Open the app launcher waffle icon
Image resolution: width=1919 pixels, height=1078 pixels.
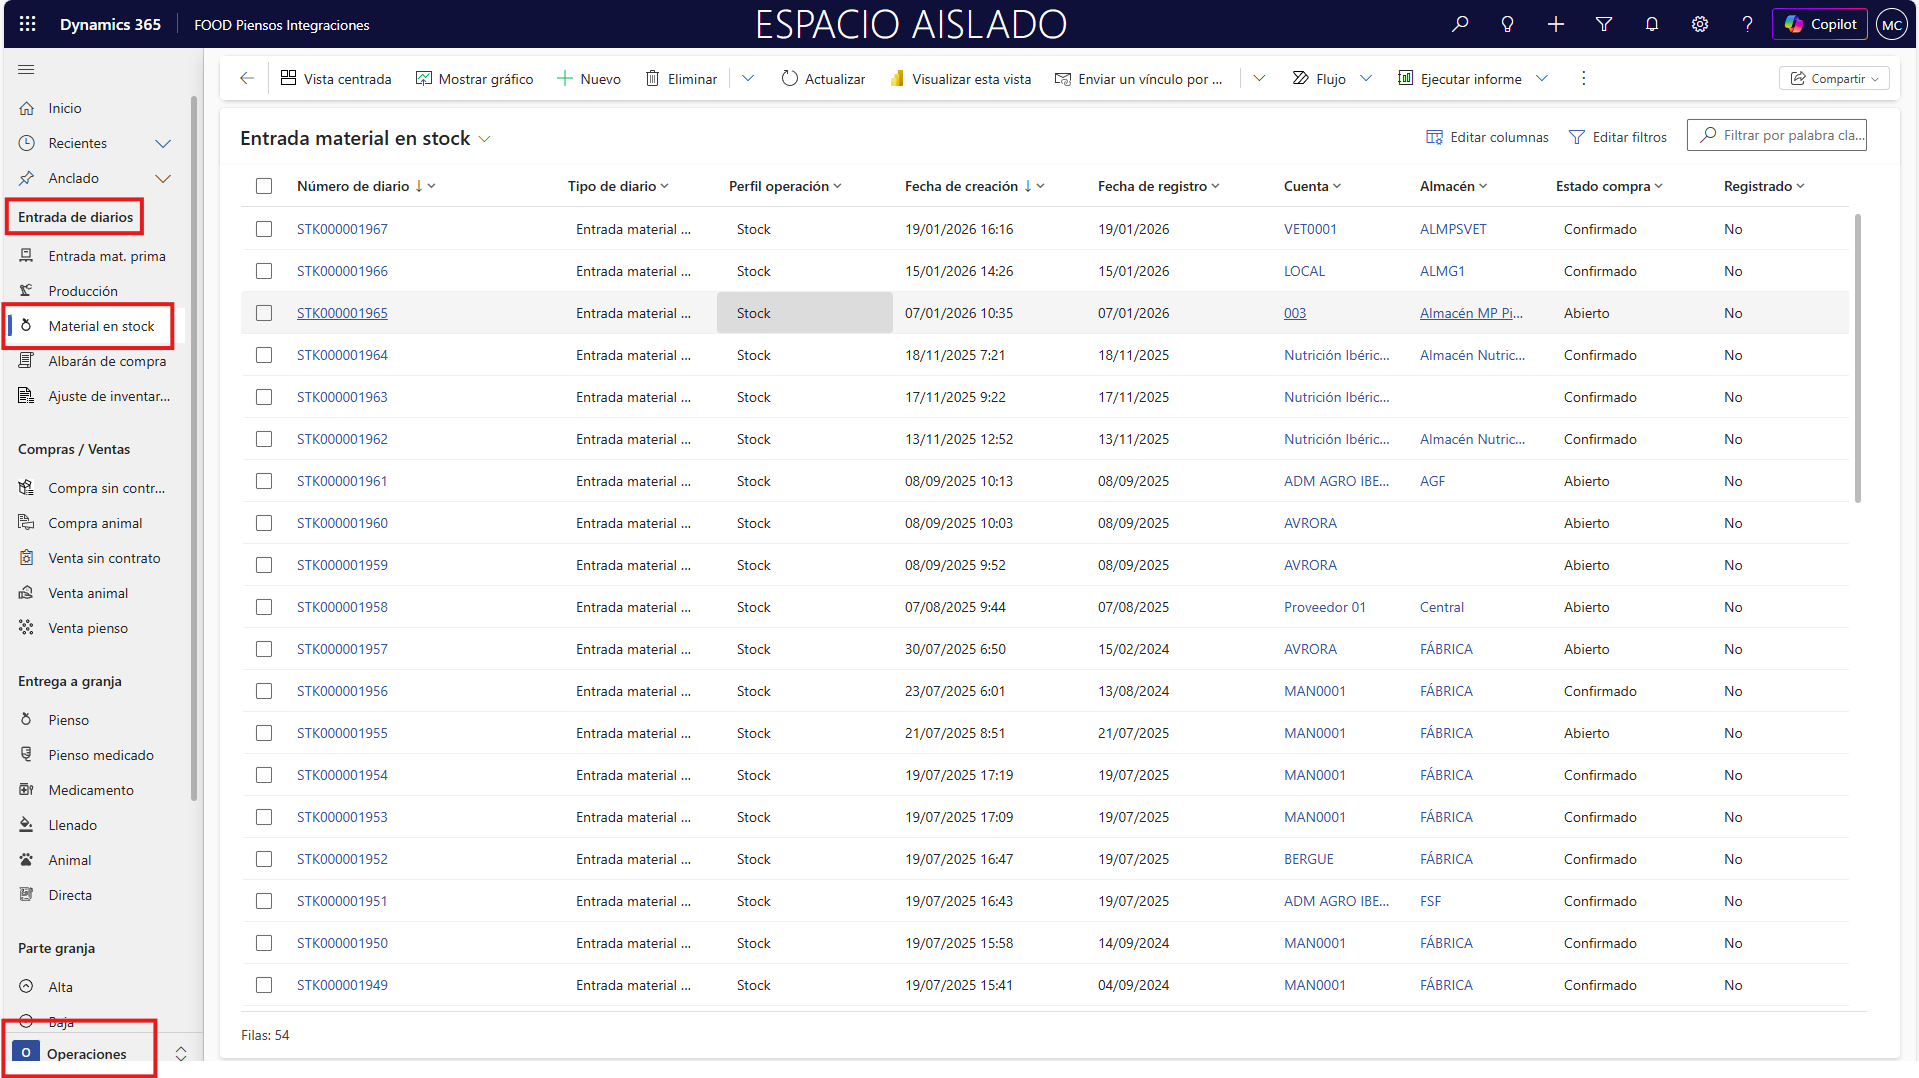click(27, 24)
